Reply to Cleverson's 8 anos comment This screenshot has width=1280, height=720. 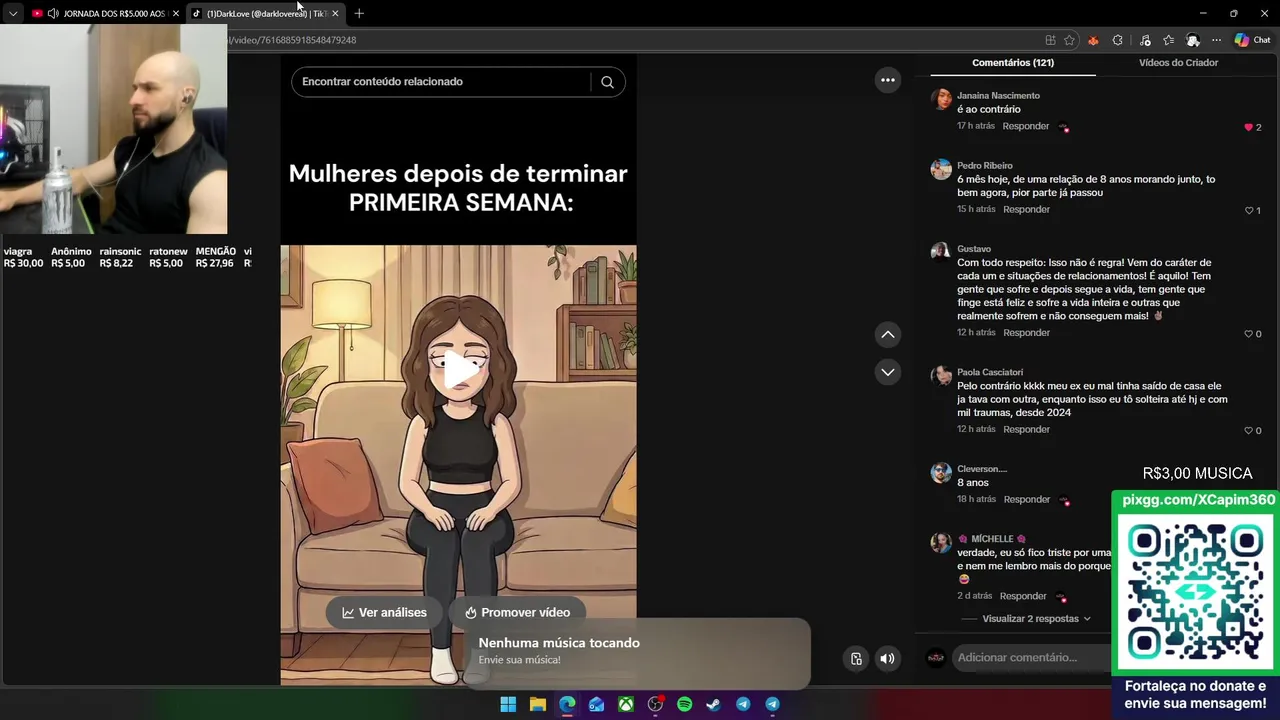click(1026, 500)
